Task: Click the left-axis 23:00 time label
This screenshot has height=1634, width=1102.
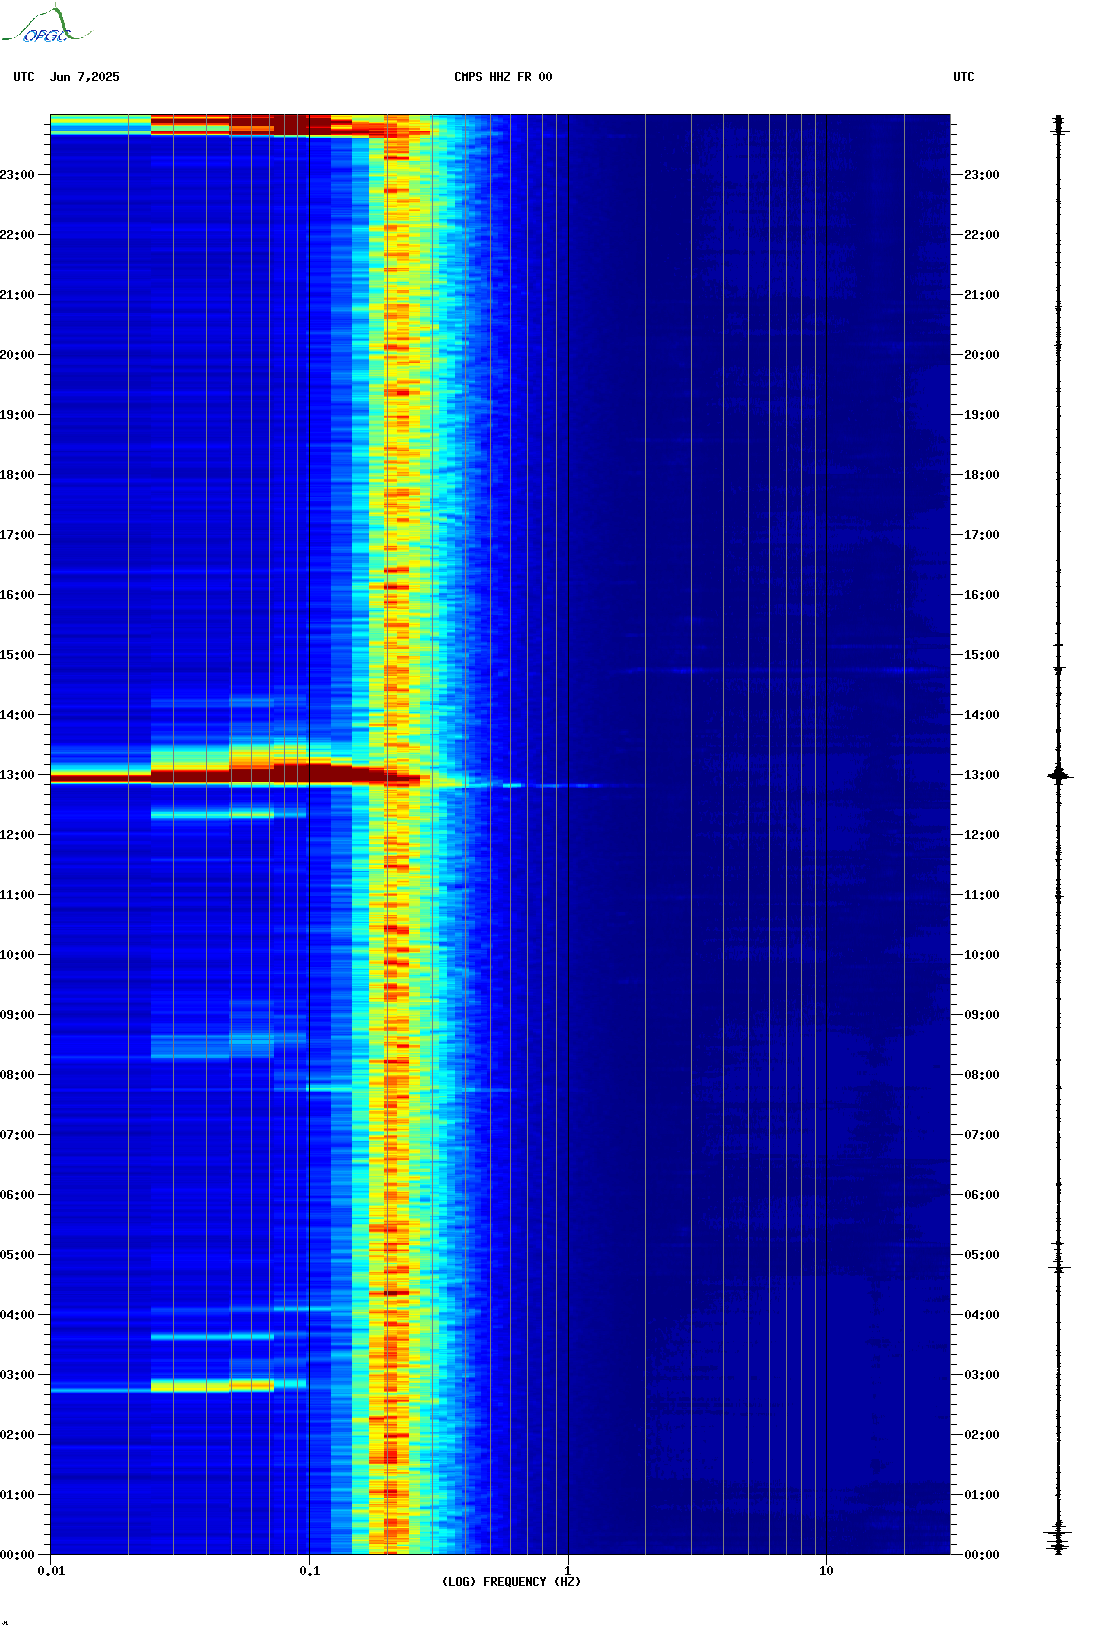Action: click(17, 175)
